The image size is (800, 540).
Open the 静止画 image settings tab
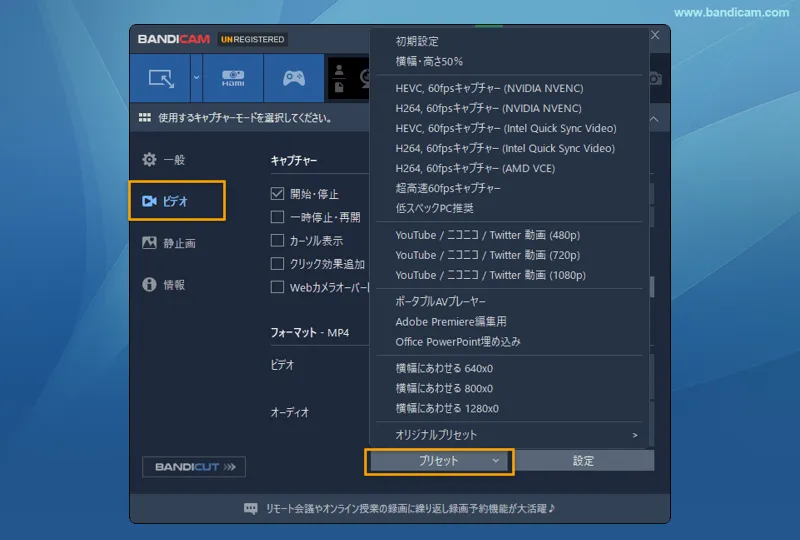tap(169, 243)
